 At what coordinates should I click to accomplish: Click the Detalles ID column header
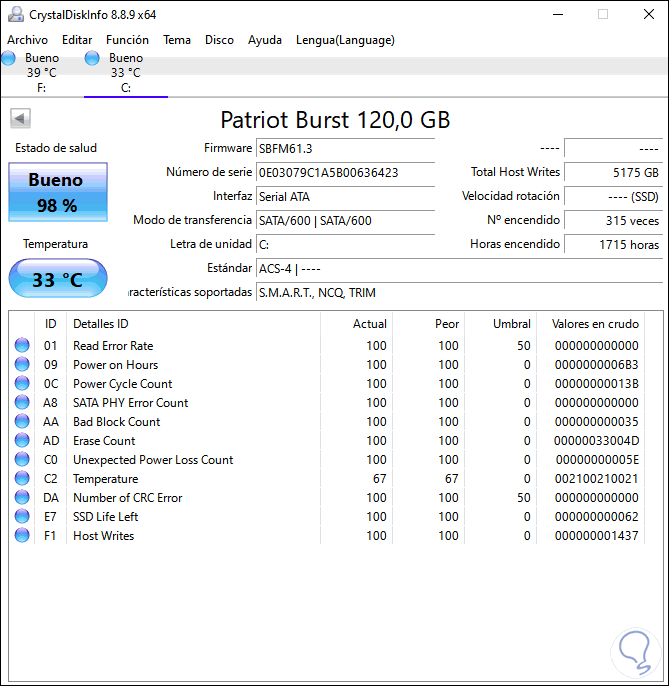[193, 324]
